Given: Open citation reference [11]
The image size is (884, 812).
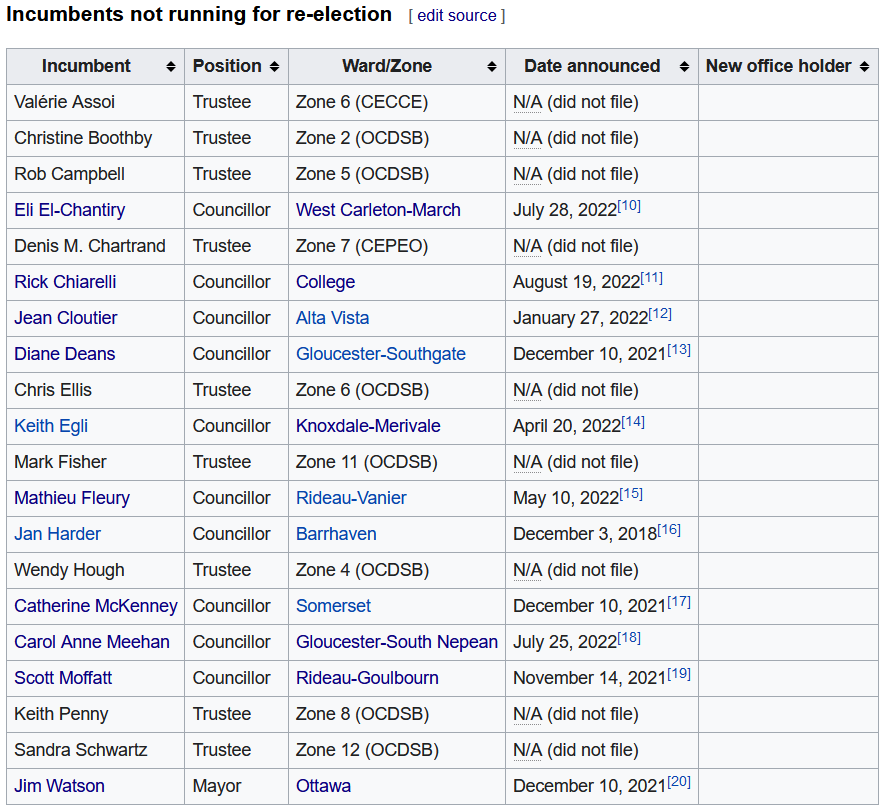Looking at the screenshot, I should tap(652, 277).
